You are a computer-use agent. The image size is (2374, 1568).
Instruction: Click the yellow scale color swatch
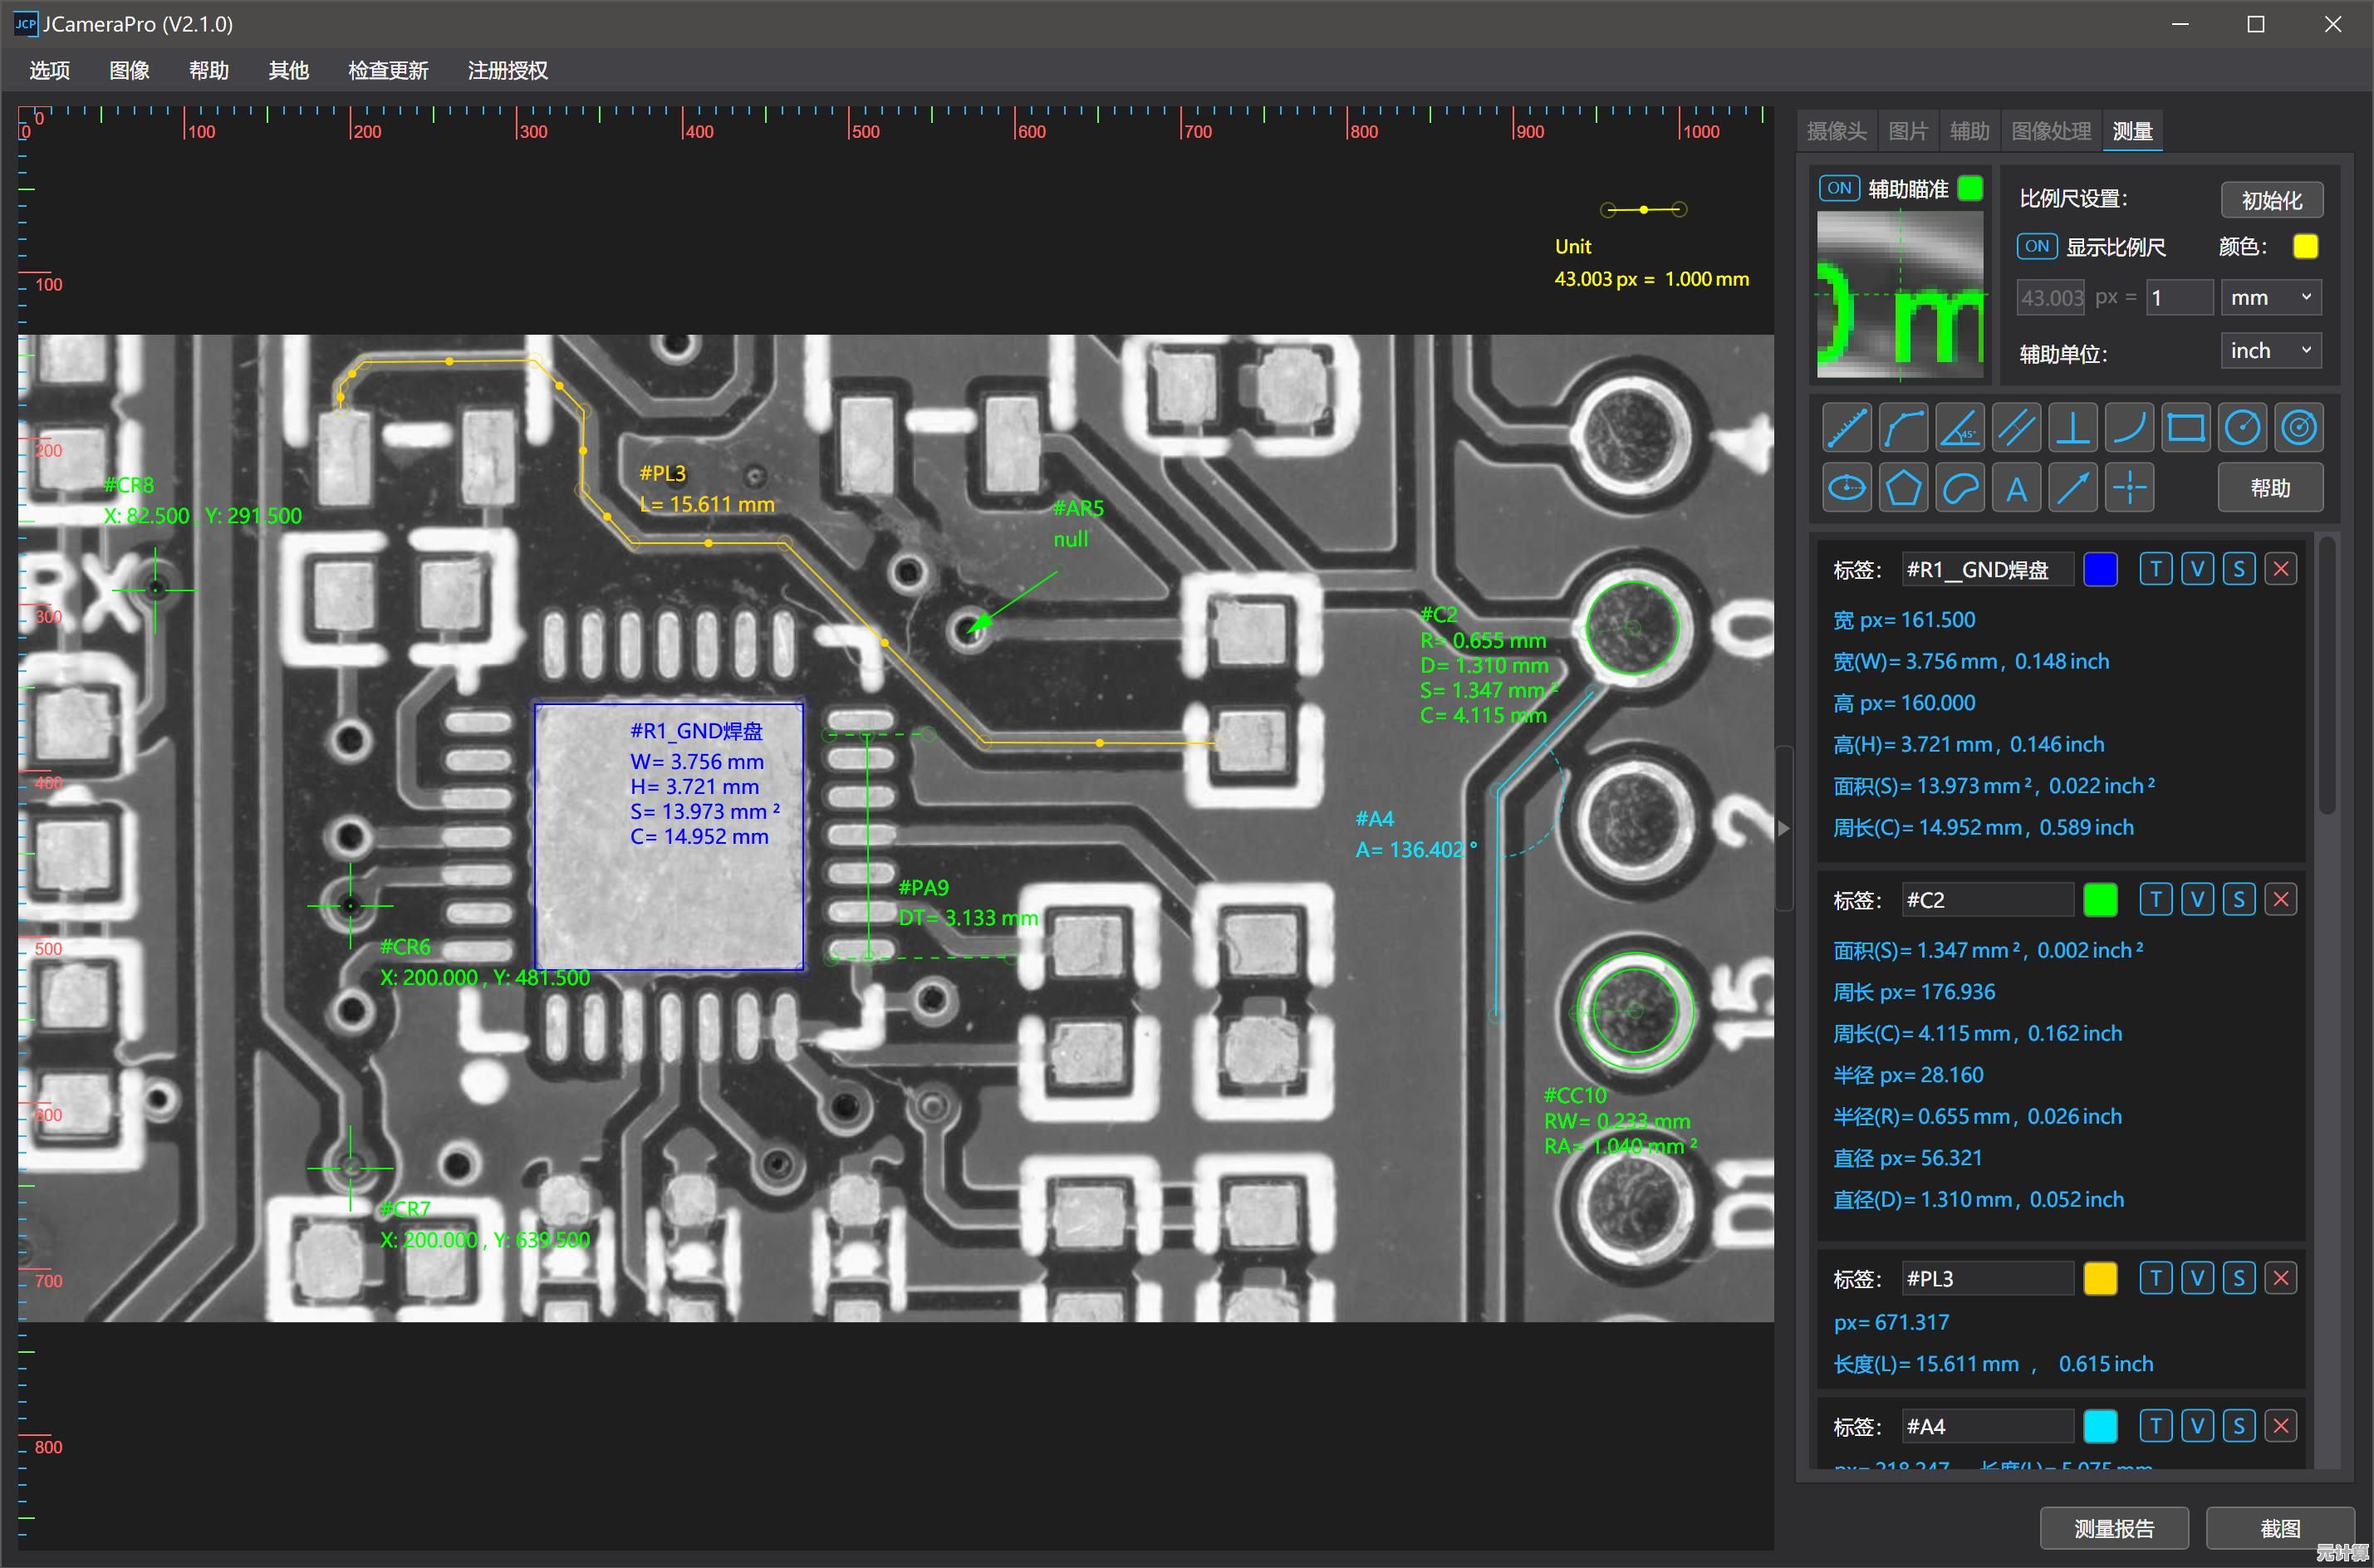2305,246
